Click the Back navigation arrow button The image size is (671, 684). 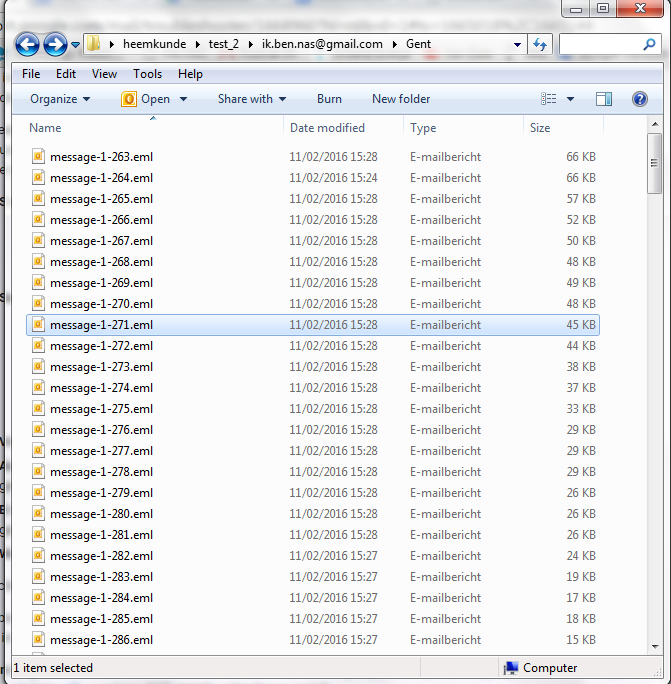(x=27, y=44)
